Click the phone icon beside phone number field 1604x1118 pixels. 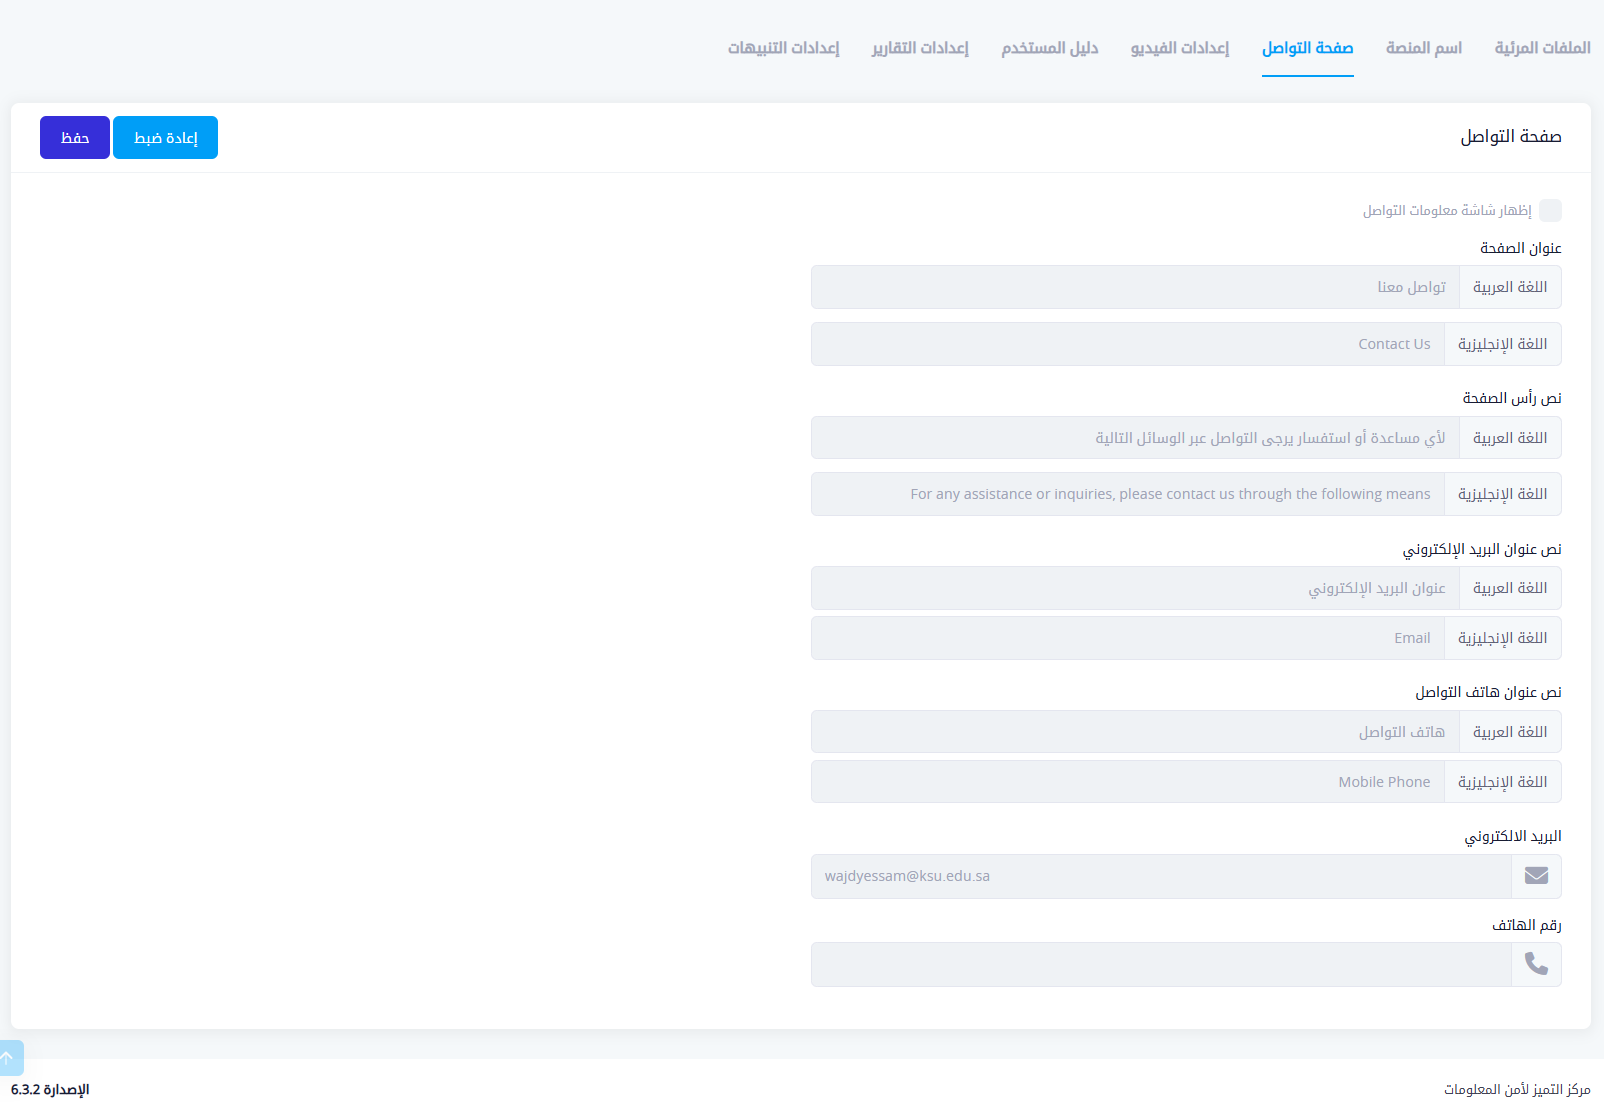point(1536,964)
